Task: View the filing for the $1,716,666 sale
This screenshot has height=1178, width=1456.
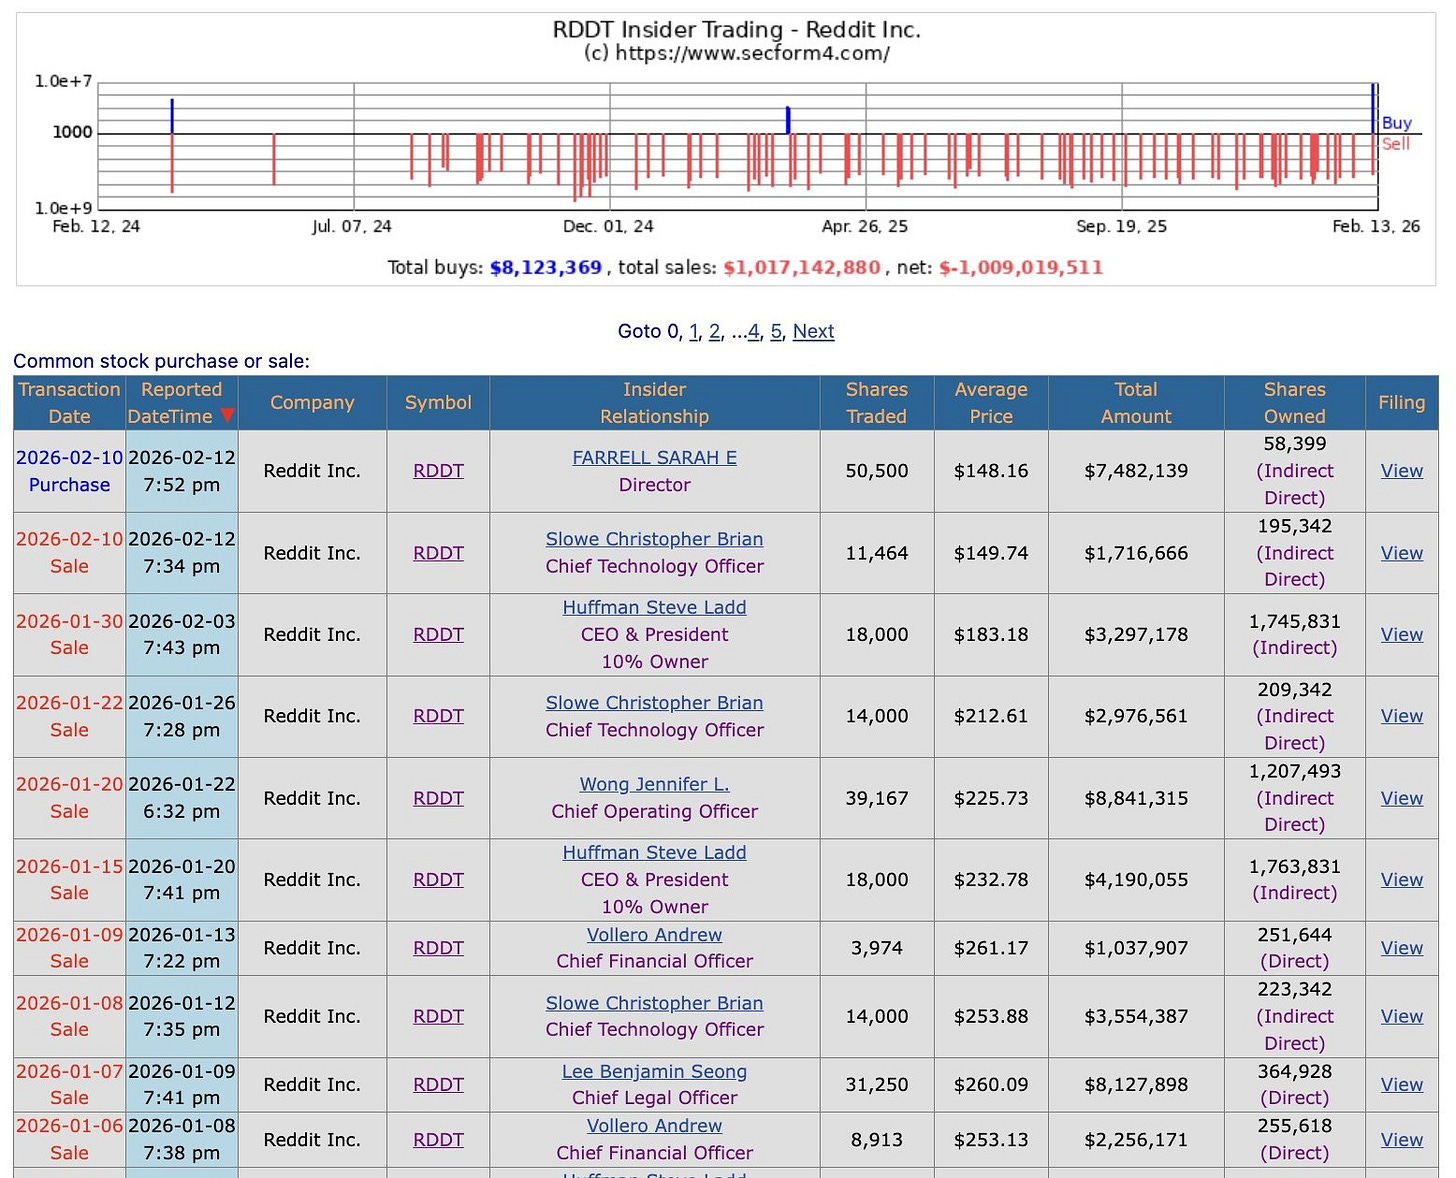Action: pyautogui.click(x=1401, y=553)
